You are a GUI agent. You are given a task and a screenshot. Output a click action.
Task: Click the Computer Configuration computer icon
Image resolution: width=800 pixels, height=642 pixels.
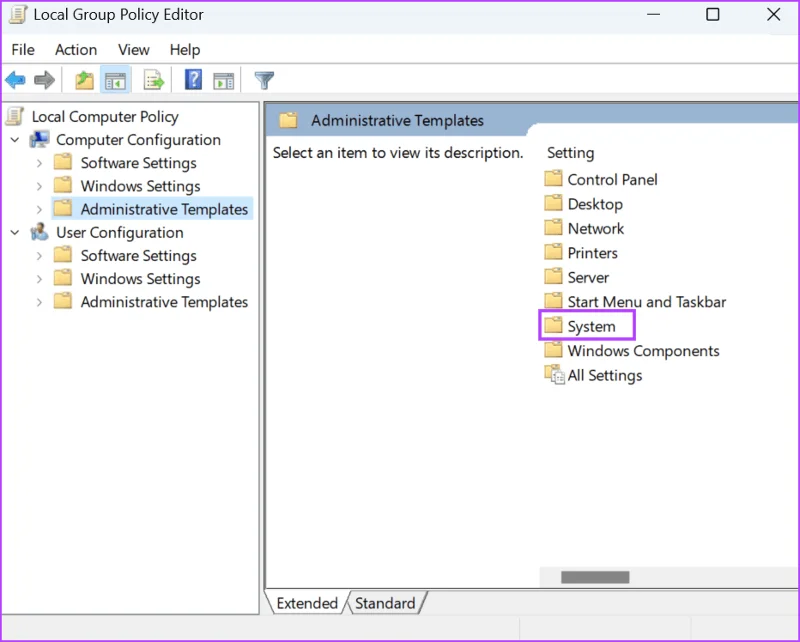pyautogui.click(x=39, y=139)
